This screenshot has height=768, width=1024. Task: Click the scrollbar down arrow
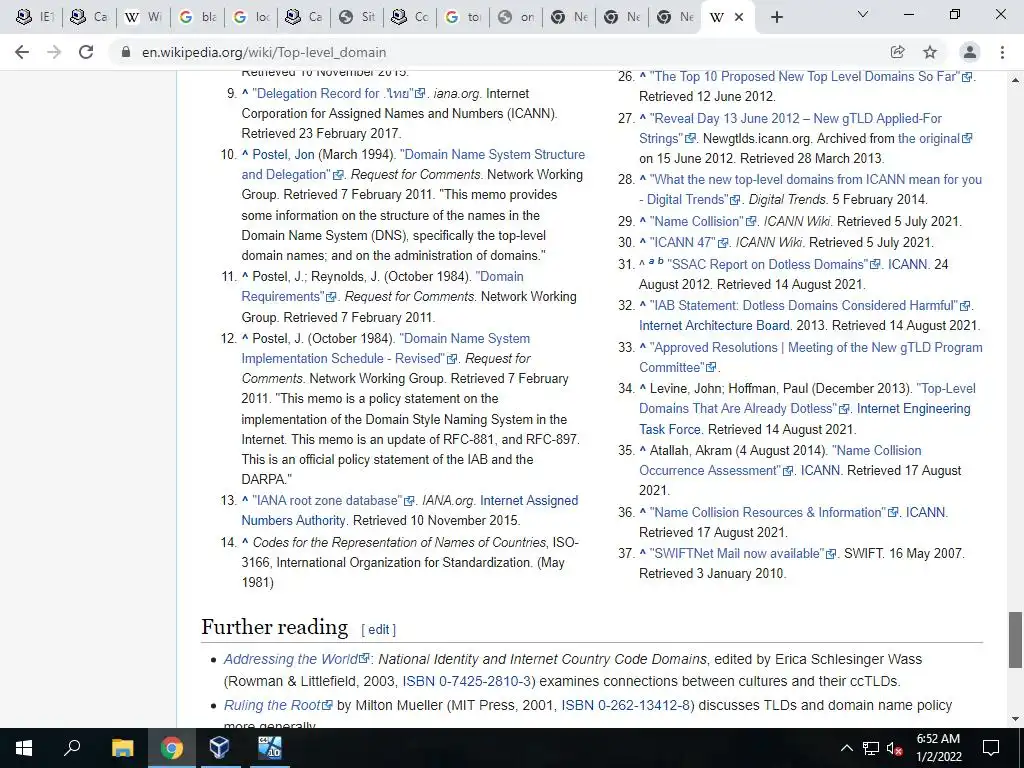(1015, 719)
